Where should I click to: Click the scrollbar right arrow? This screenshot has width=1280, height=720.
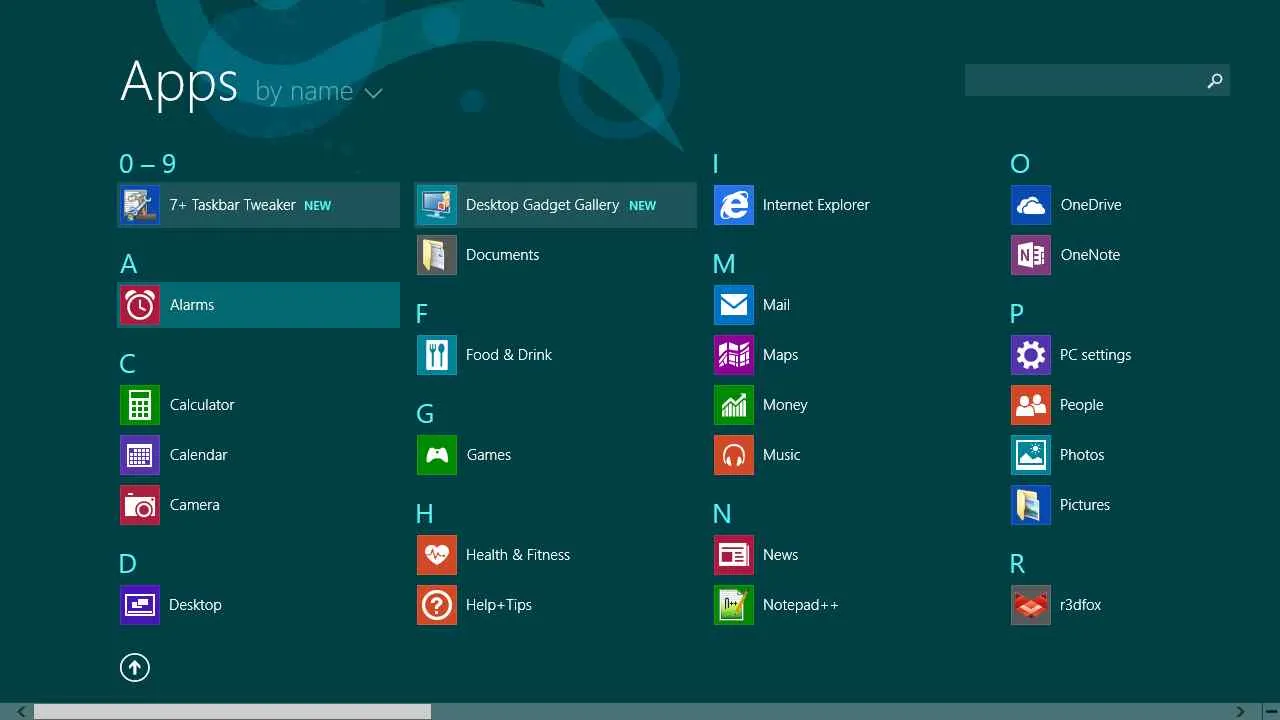click(1241, 712)
